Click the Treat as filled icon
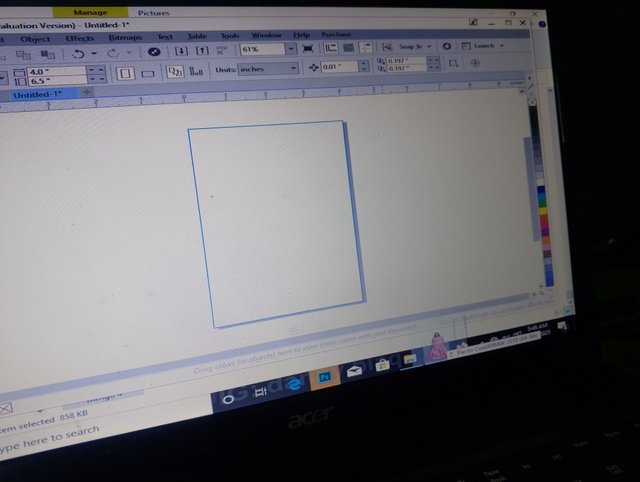This screenshot has width=640, height=482. [x=453, y=64]
